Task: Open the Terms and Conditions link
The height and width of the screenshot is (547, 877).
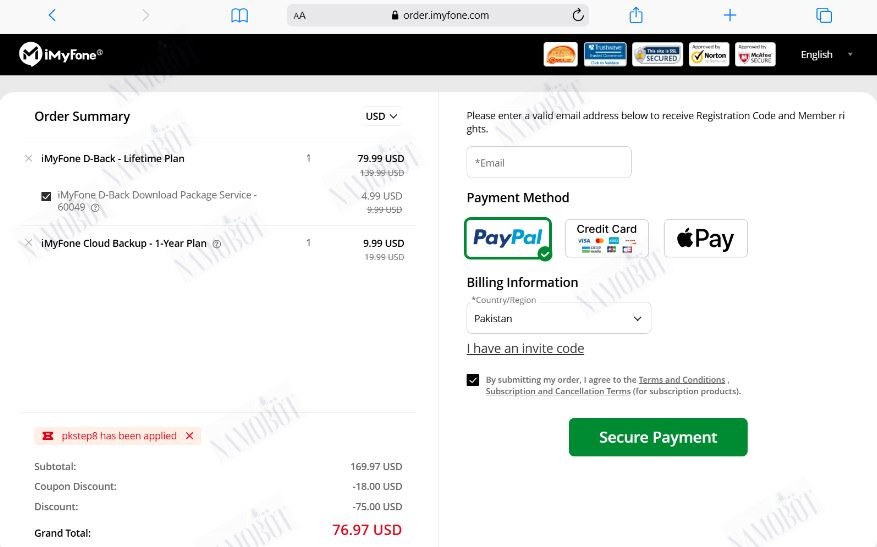Action: coord(682,380)
